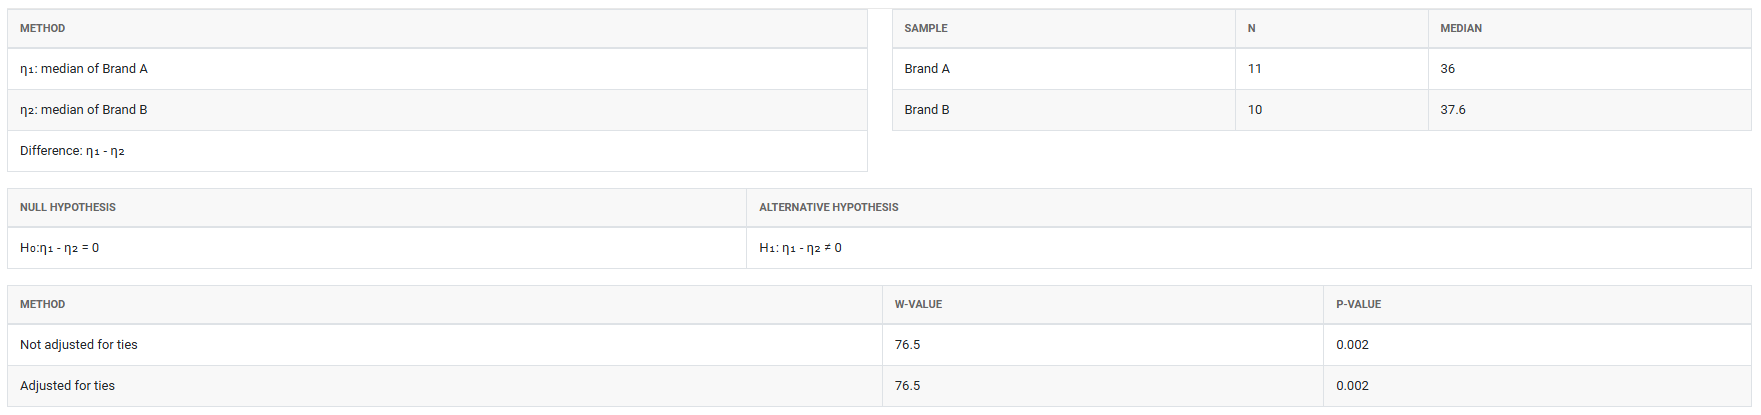Viewport: 1761px width, 415px height.
Task: Click the "Difference: η₁ - η₂" row
Action: 72,151
